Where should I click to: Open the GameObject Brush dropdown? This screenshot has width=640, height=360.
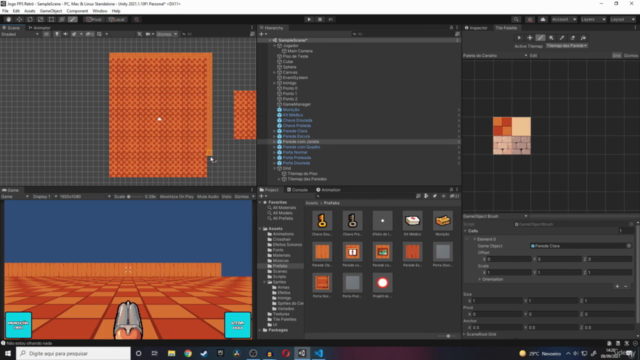click(495, 216)
